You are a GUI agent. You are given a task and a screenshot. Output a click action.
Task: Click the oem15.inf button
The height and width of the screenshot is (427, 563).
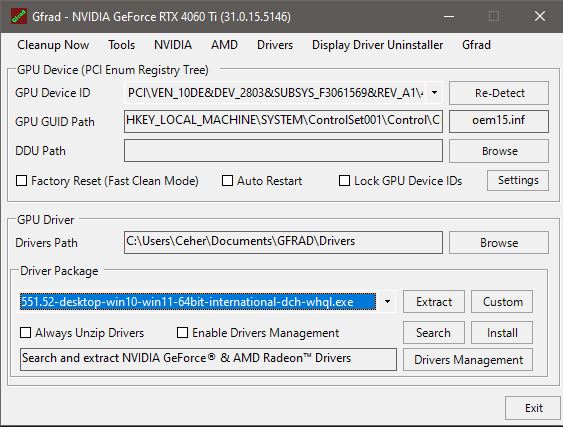pos(499,121)
